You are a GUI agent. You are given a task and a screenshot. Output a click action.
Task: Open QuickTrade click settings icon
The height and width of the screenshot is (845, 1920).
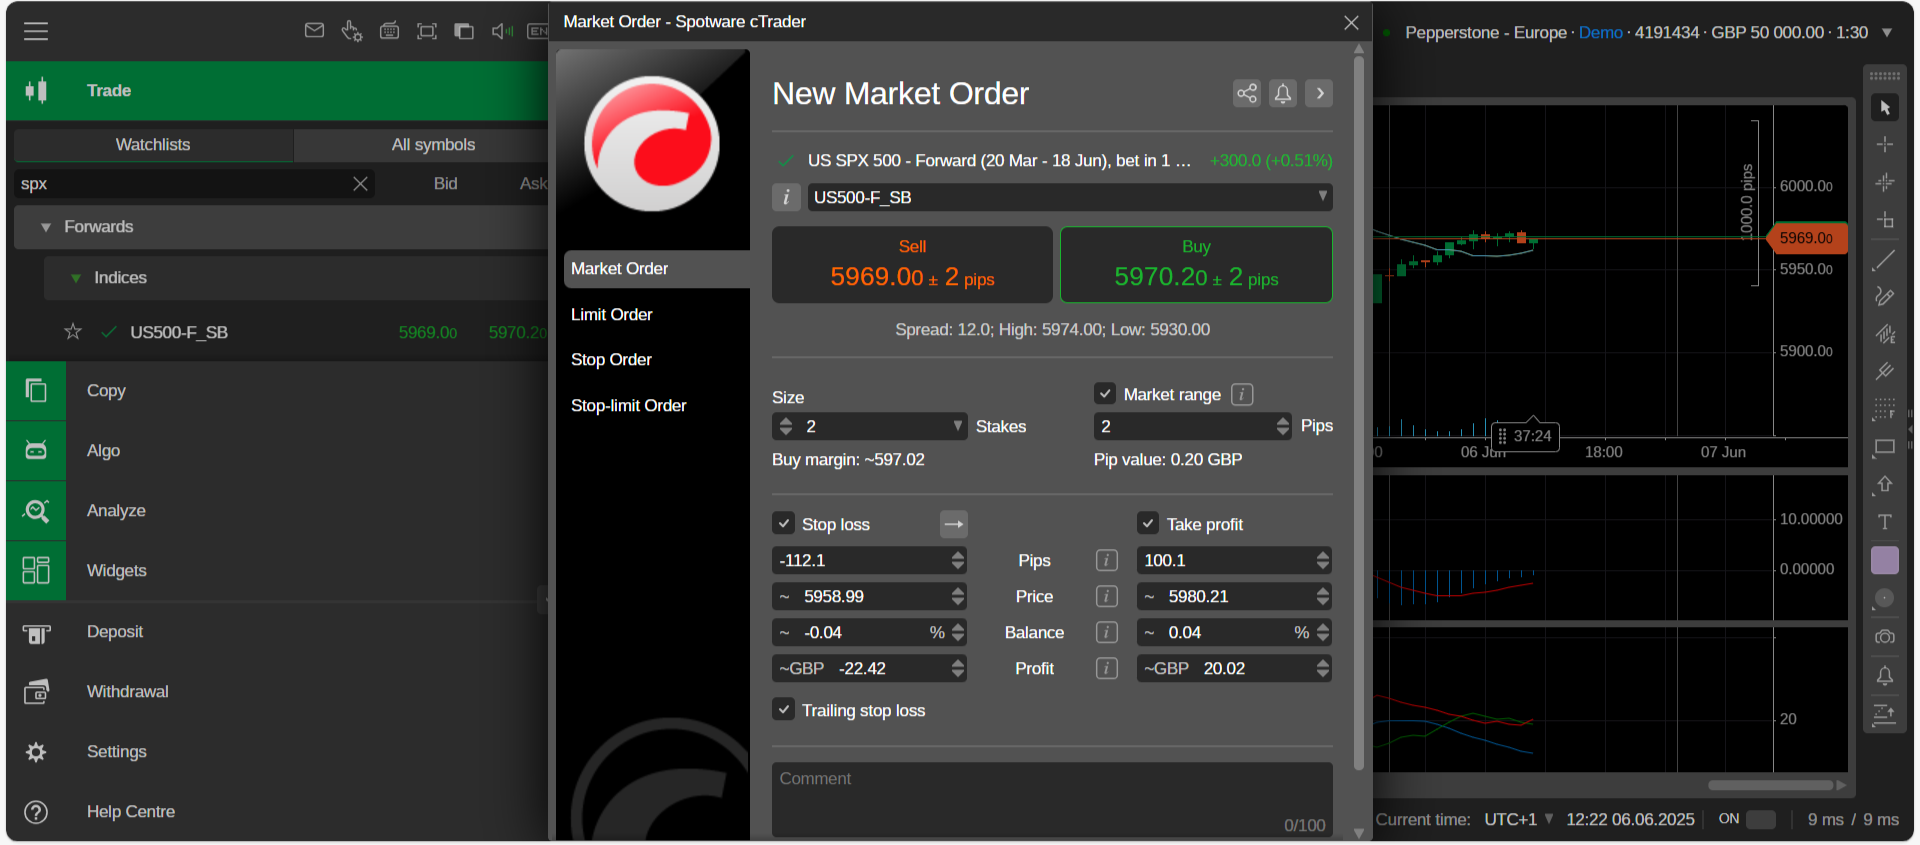click(x=351, y=31)
